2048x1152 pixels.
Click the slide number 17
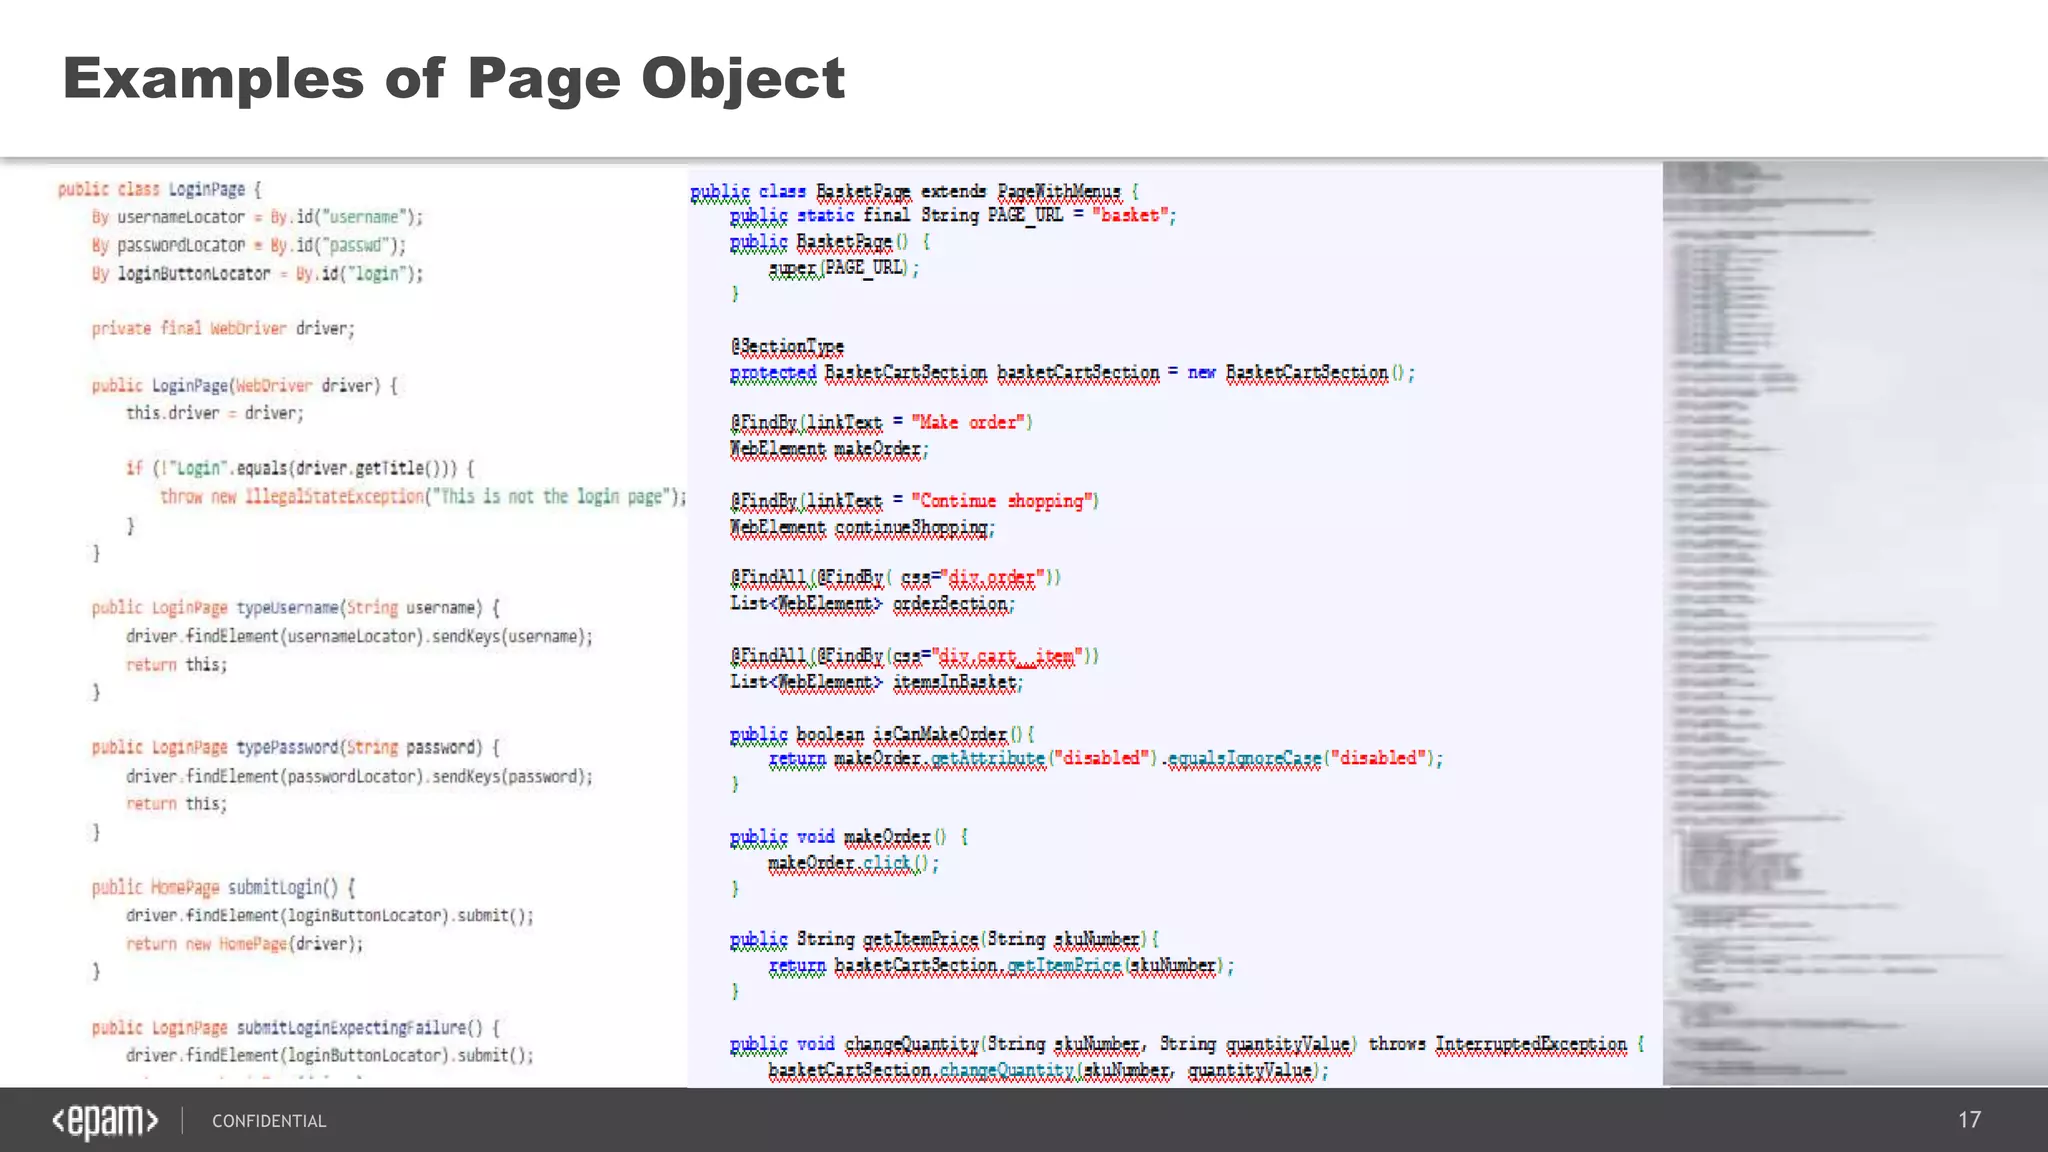coord(1969,1120)
